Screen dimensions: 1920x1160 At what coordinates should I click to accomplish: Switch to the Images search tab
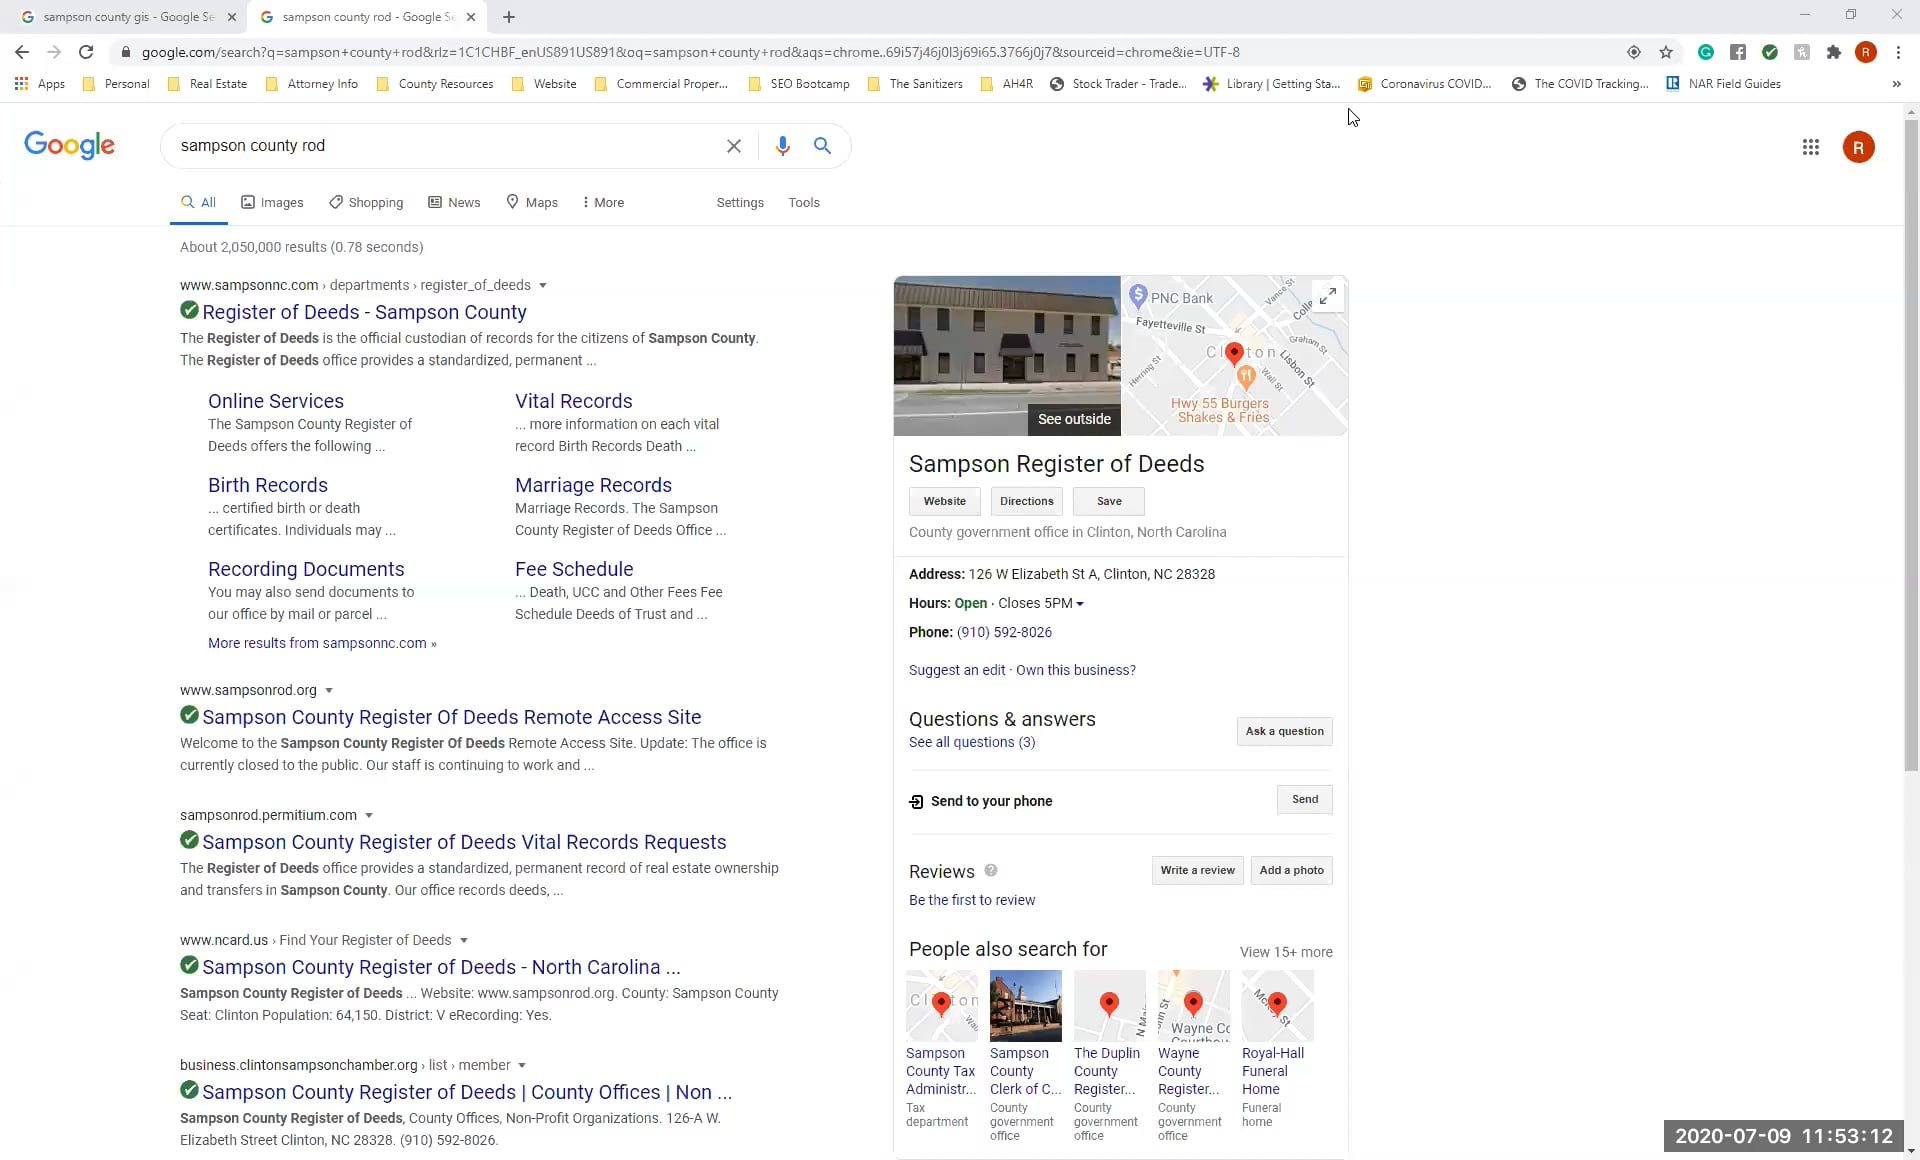pos(272,202)
